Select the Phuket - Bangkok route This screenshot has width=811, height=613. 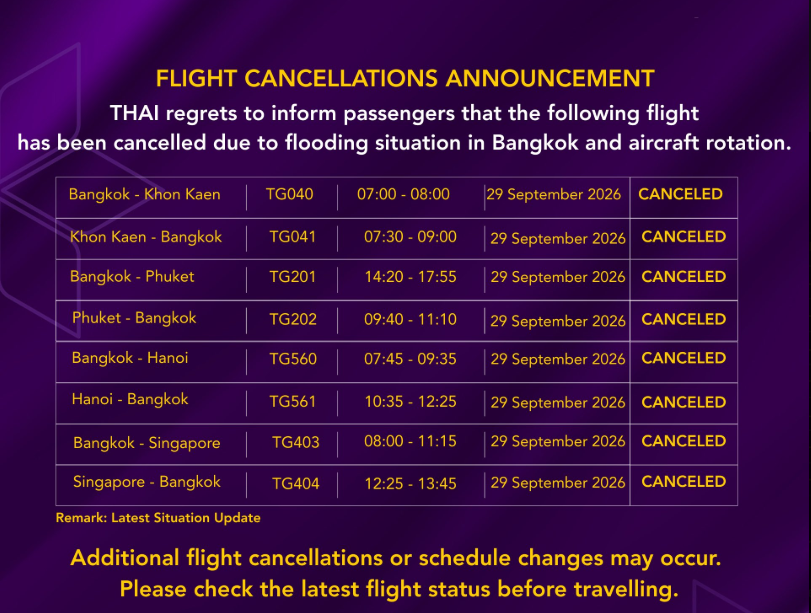pos(134,318)
